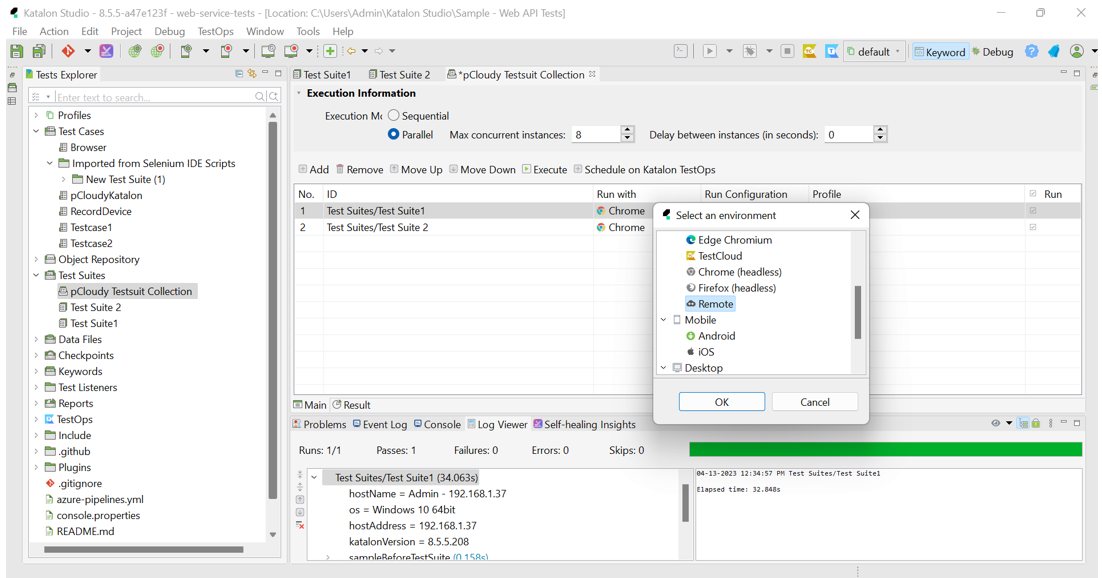The image size is (1102, 578).
Task: Click OK in Select an environment dialog
Action: (721, 402)
